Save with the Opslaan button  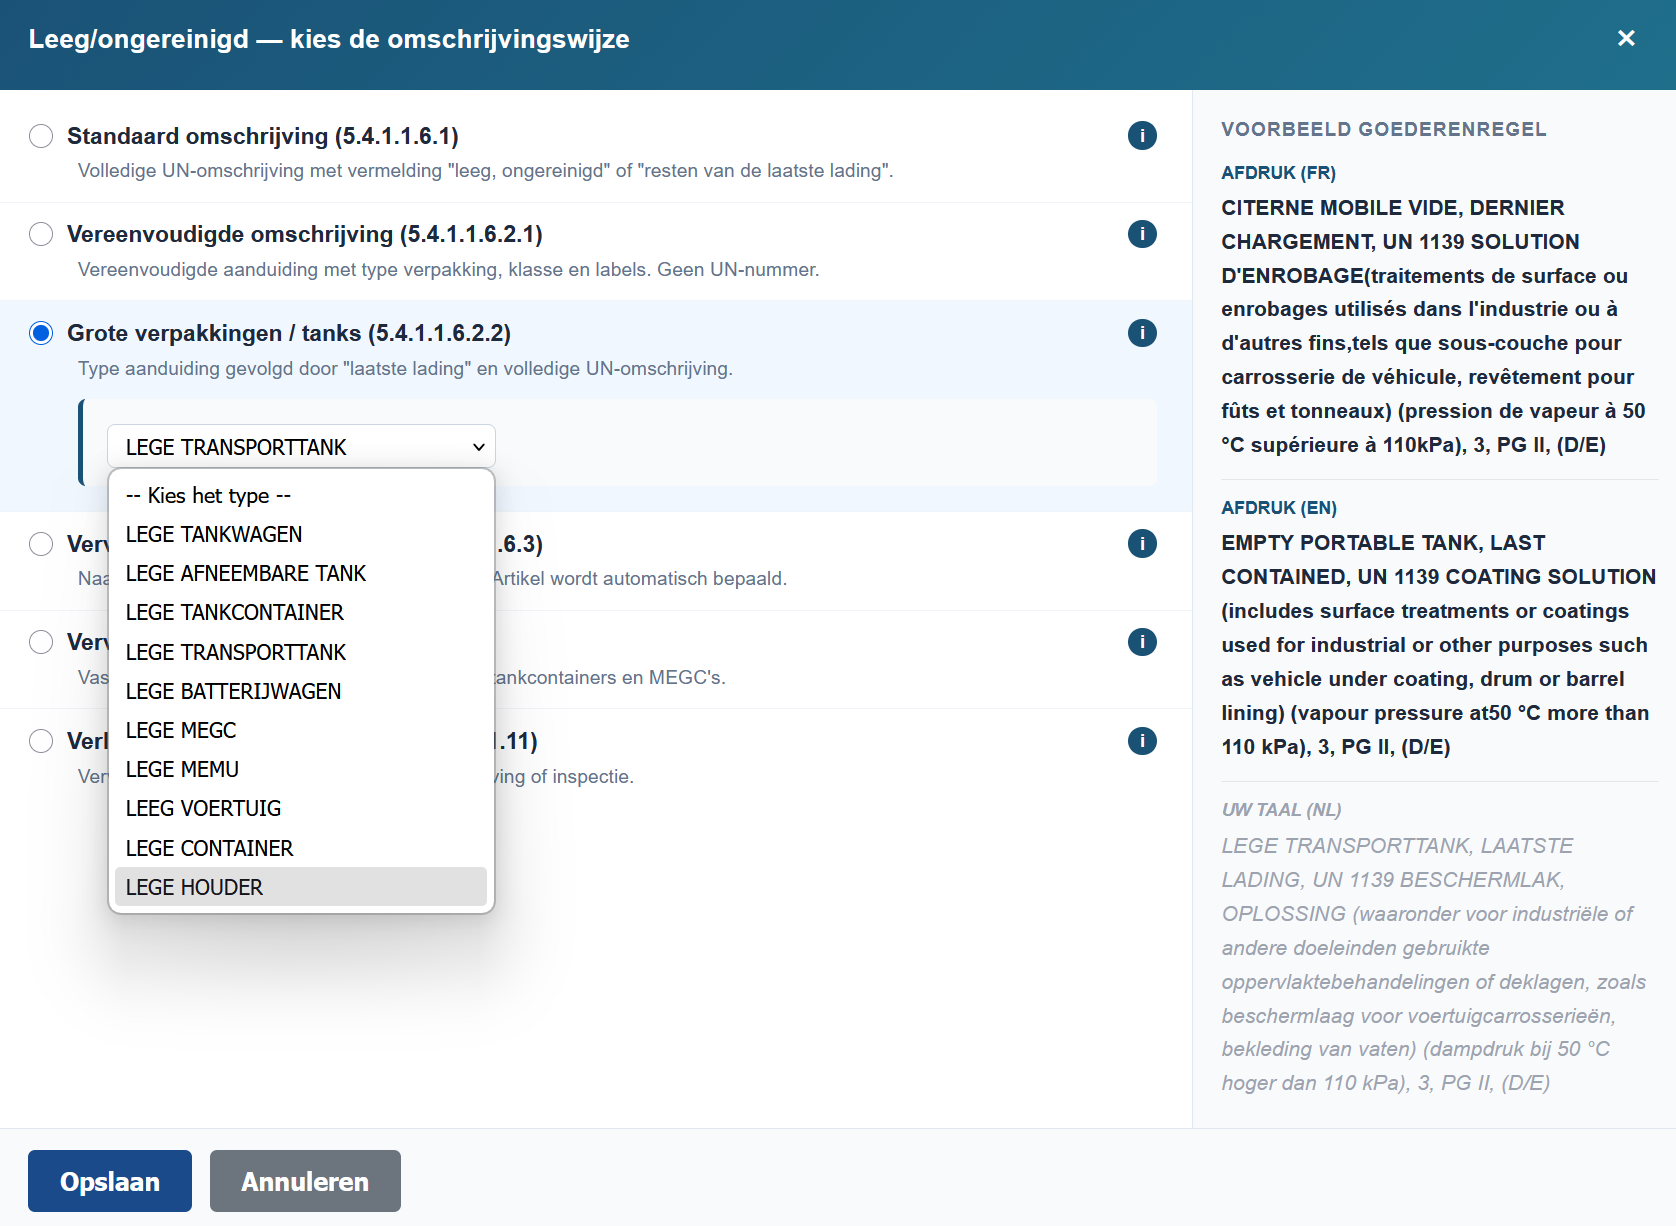pos(110,1181)
